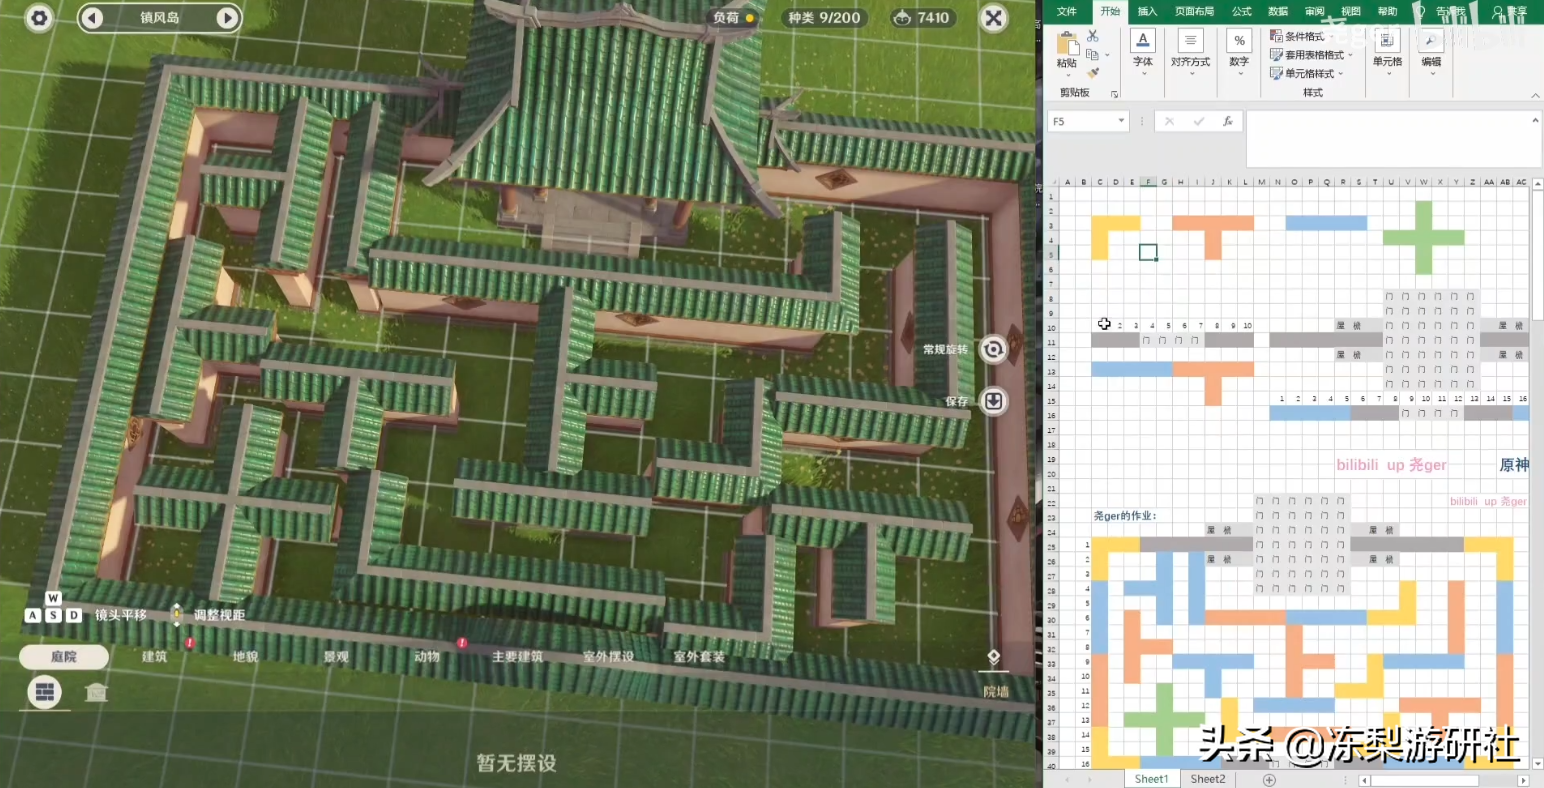Open the Name Box dropdown arrow
The width and height of the screenshot is (1544, 788).
point(1121,121)
